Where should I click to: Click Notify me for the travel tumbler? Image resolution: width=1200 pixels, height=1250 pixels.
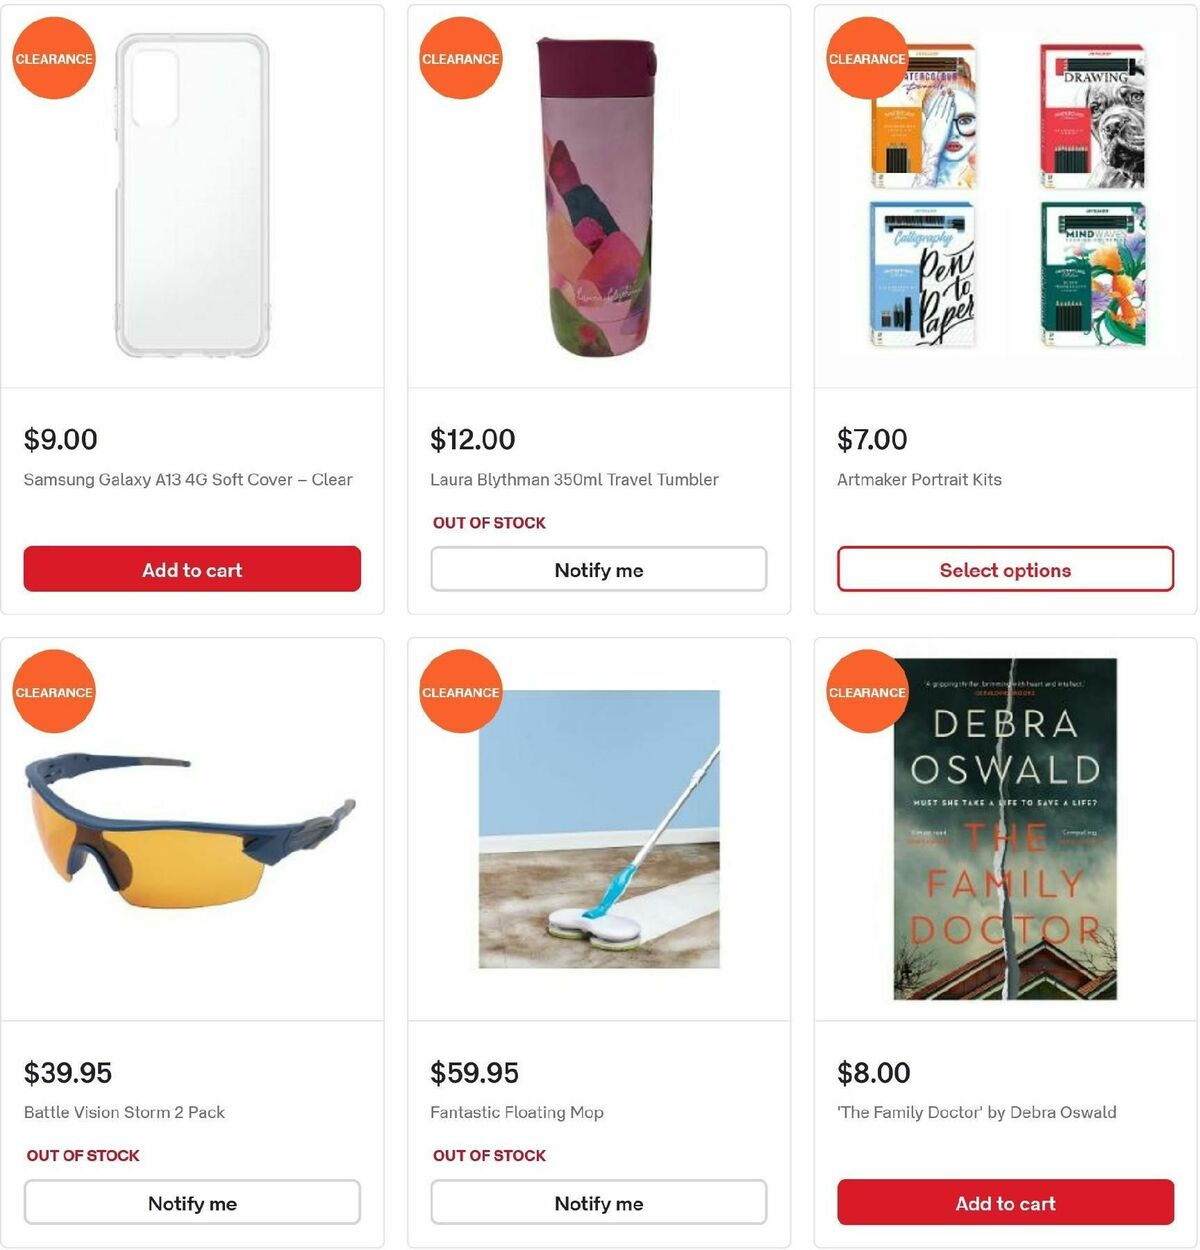coord(598,569)
